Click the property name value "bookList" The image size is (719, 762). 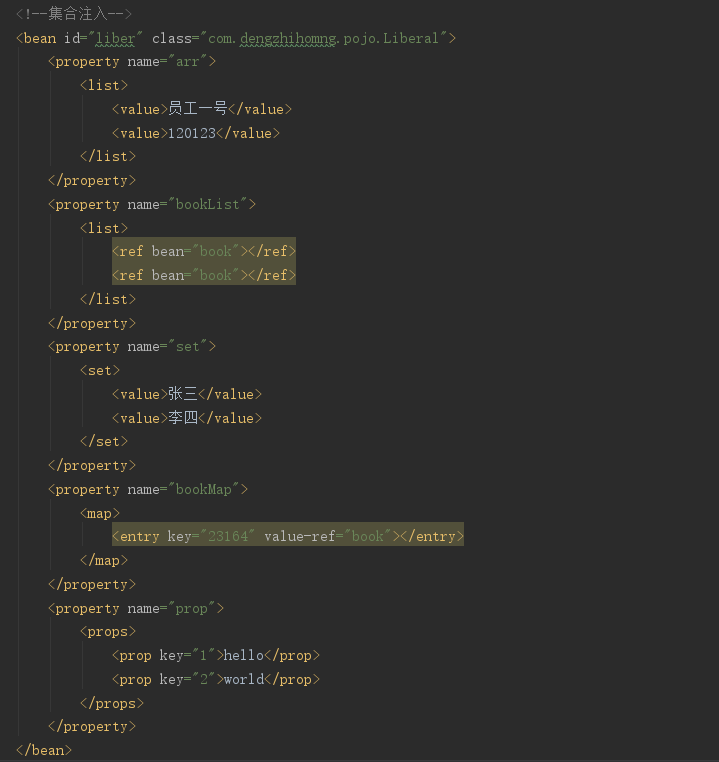[207, 205]
